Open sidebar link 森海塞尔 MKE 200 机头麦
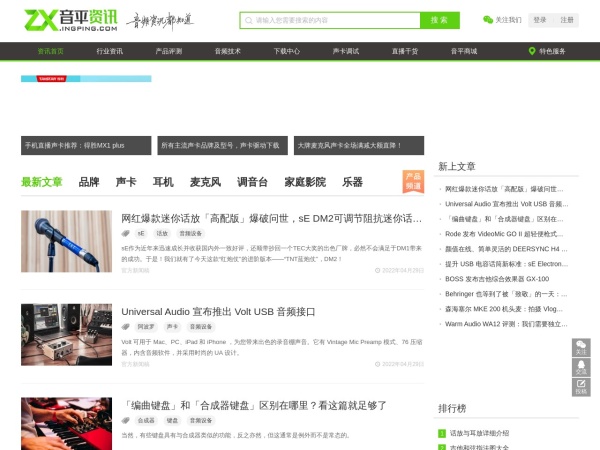Viewport: 600px width, 450px height. [504, 309]
